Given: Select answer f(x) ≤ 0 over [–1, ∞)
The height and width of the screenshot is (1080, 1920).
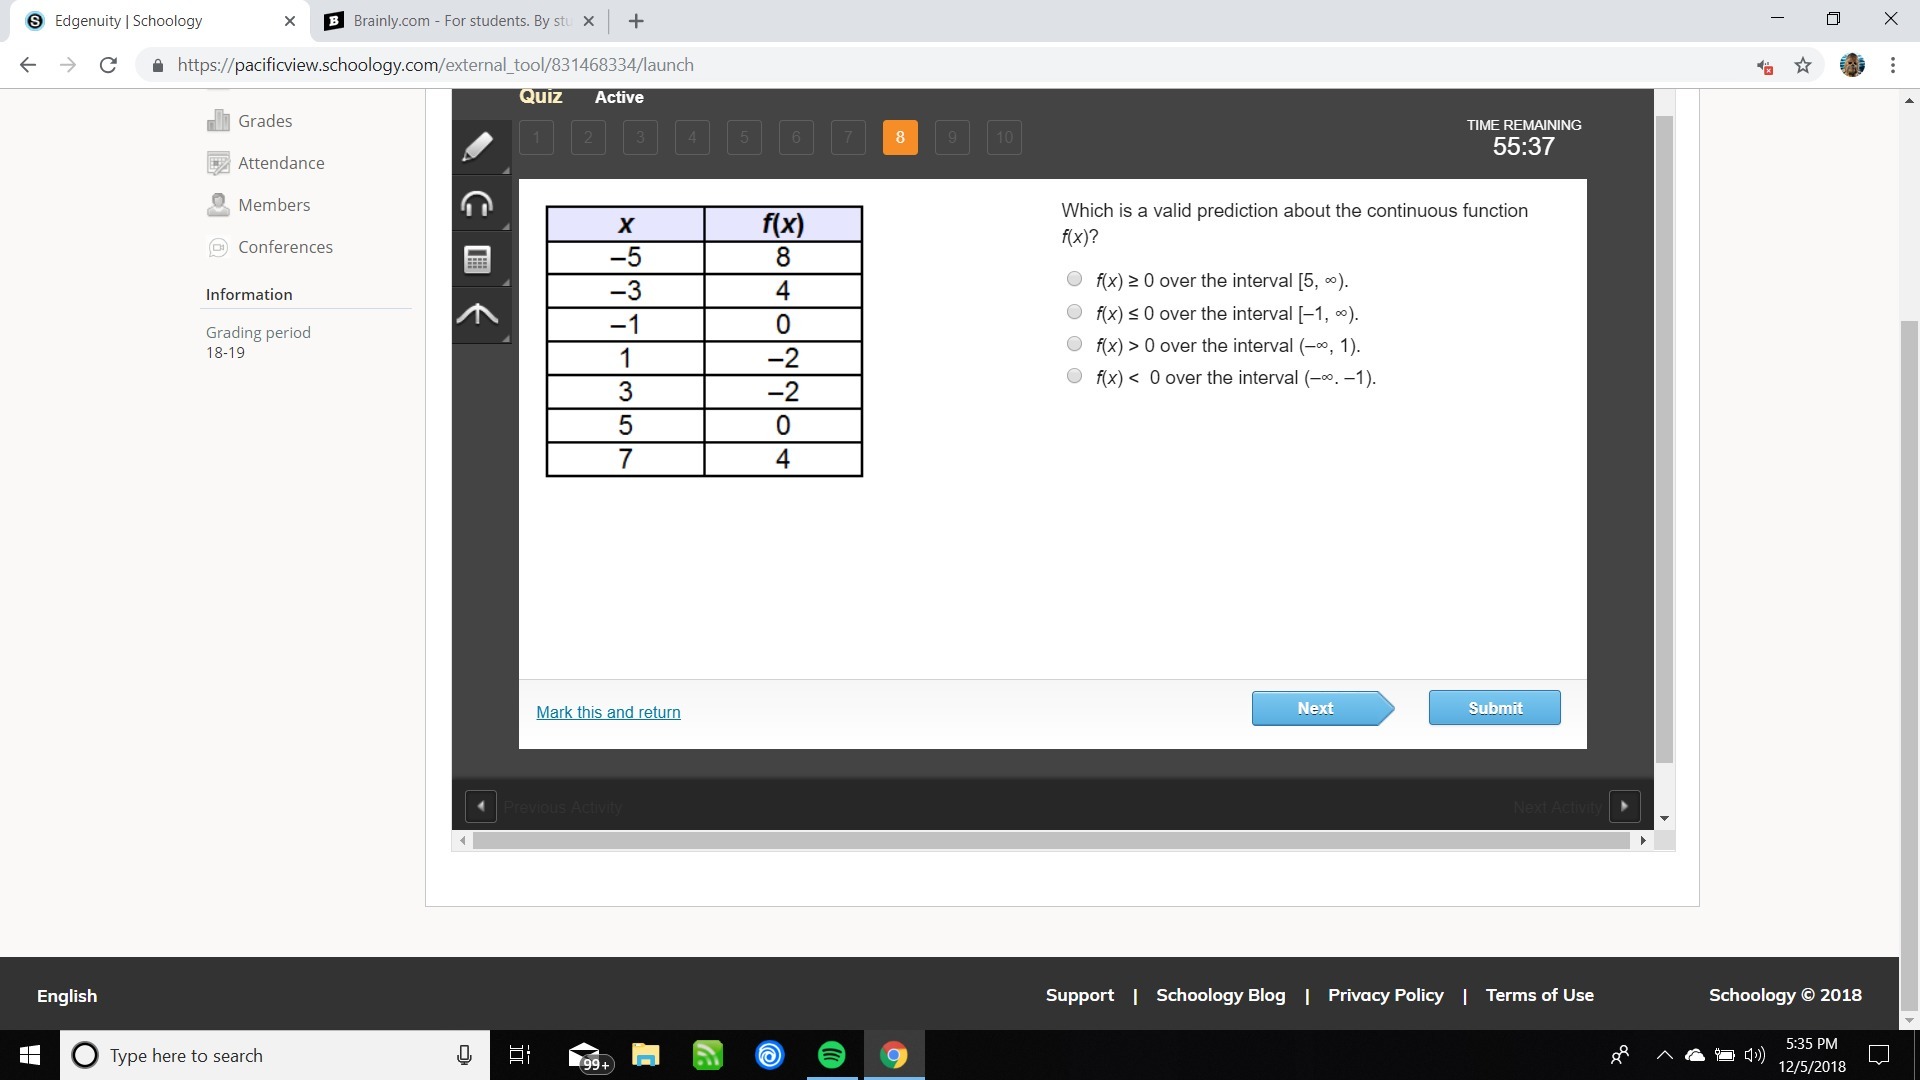Looking at the screenshot, I should [1074, 312].
